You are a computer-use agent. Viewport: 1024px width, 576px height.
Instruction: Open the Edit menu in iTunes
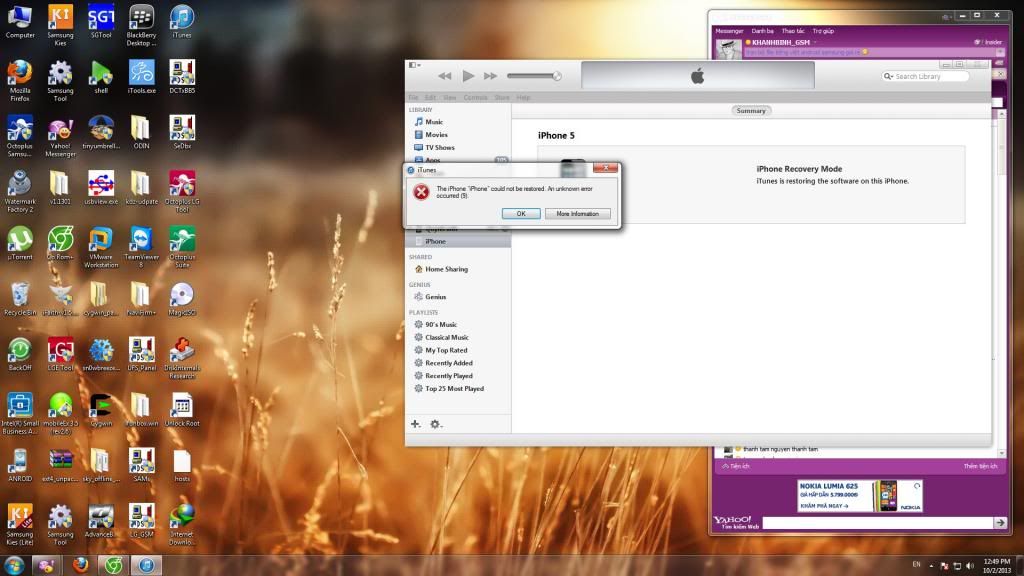430,97
